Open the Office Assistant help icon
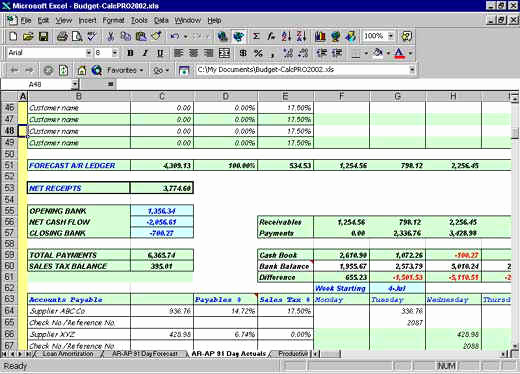 click(x=407, y=36)
